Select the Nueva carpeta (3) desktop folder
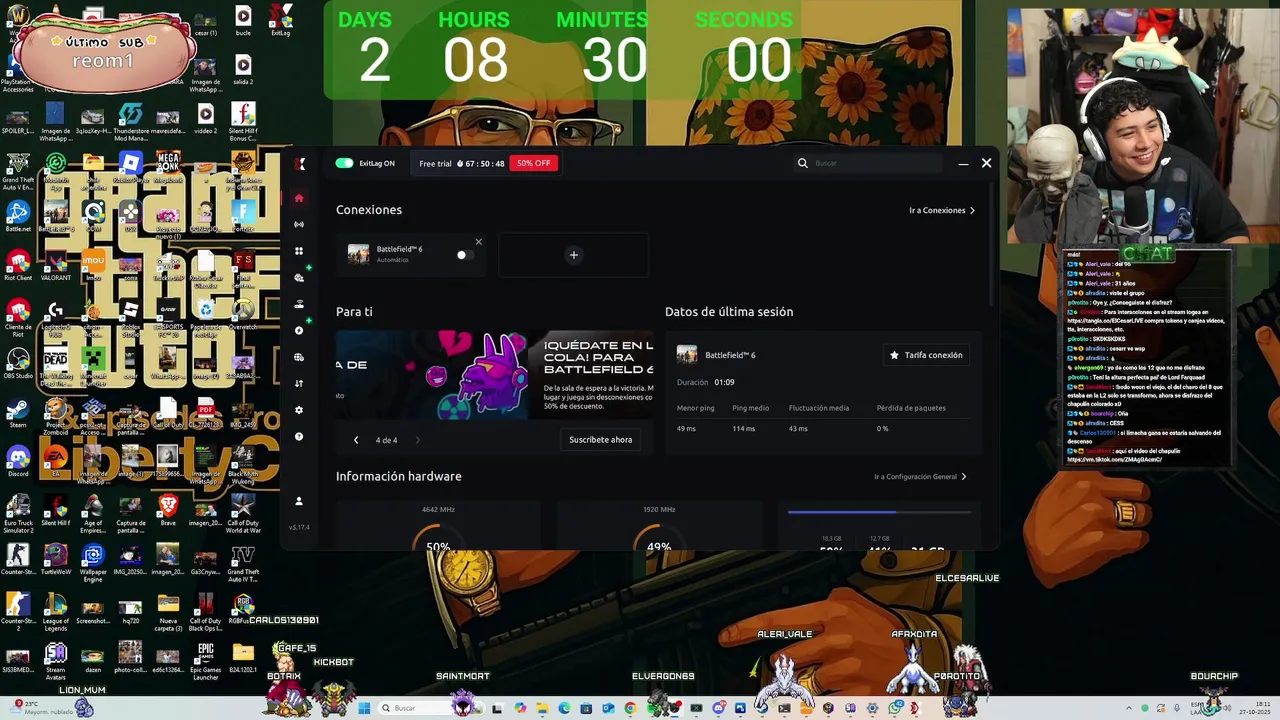This screenshot has height=720, width=1280. point(168,611)
